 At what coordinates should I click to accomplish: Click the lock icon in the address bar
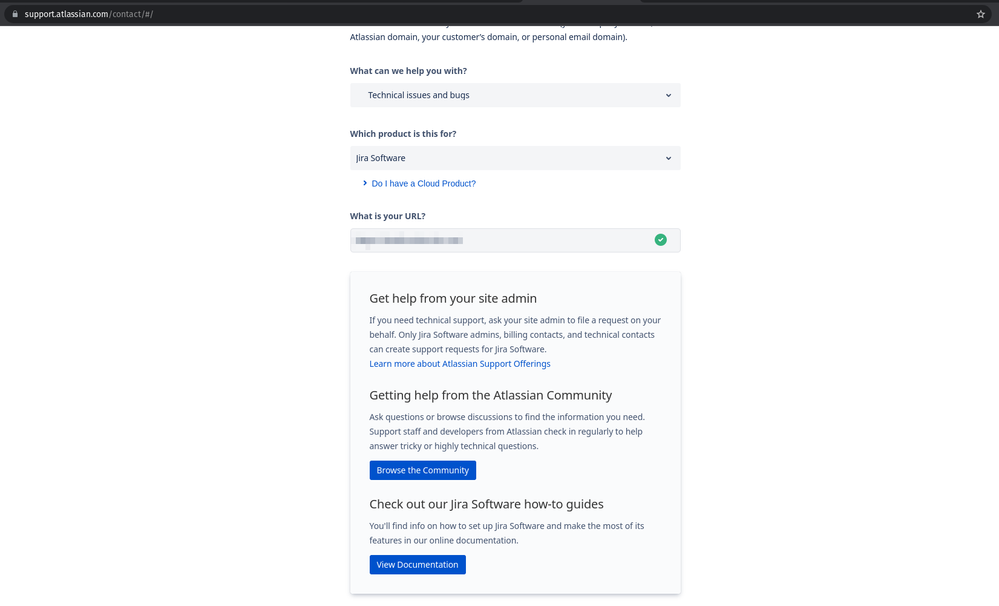(15, 14)
